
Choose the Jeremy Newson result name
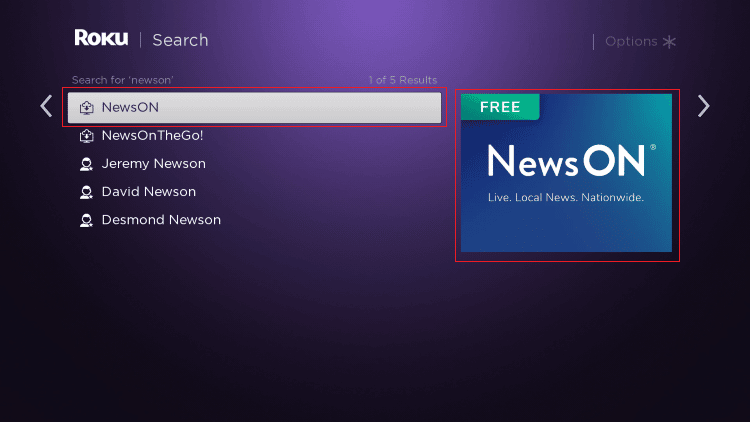coord(153,164)
